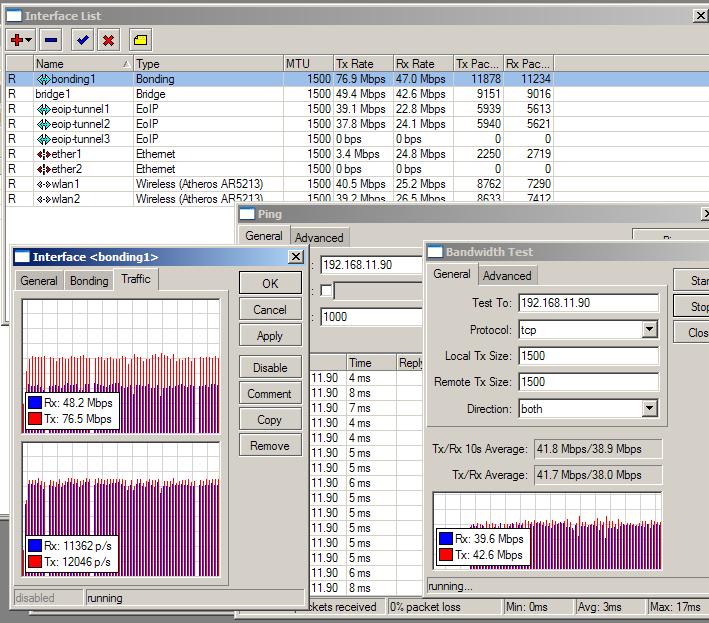Open the Direction dropdown in Bandwidth Test
This screenshot has height=623, width=709.
coord(649,409)
